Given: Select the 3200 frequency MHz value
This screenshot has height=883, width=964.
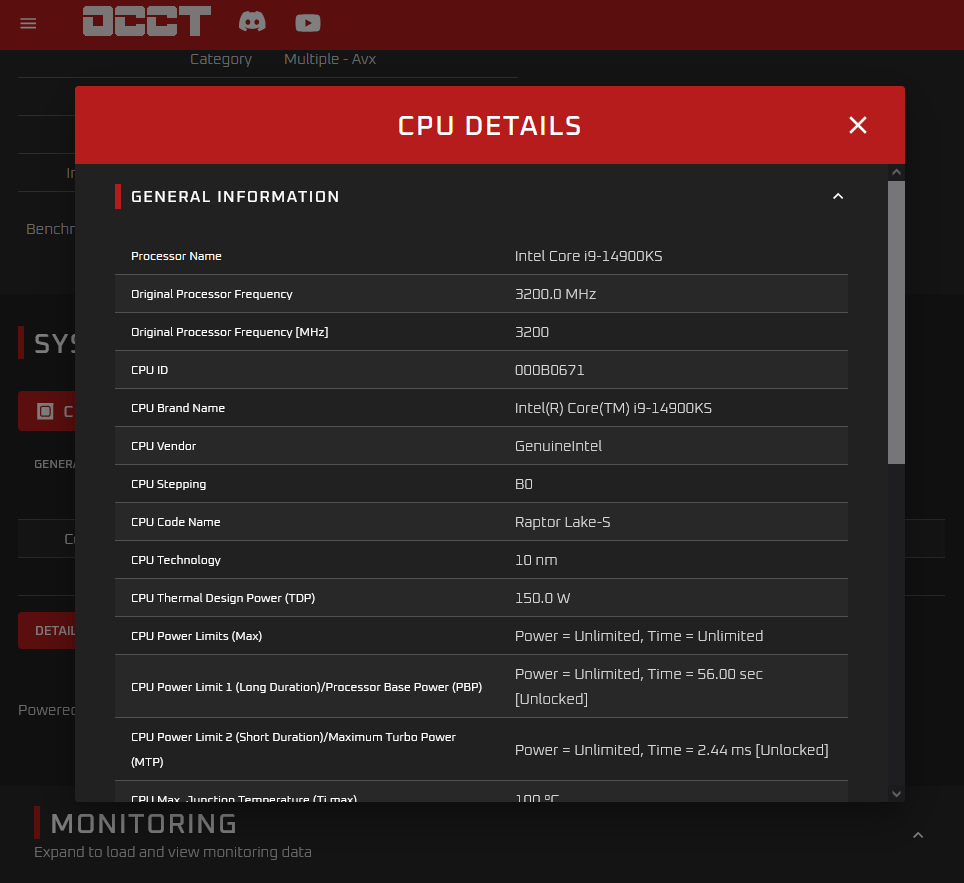Looking at the screenshot, I should coord(532,332).
